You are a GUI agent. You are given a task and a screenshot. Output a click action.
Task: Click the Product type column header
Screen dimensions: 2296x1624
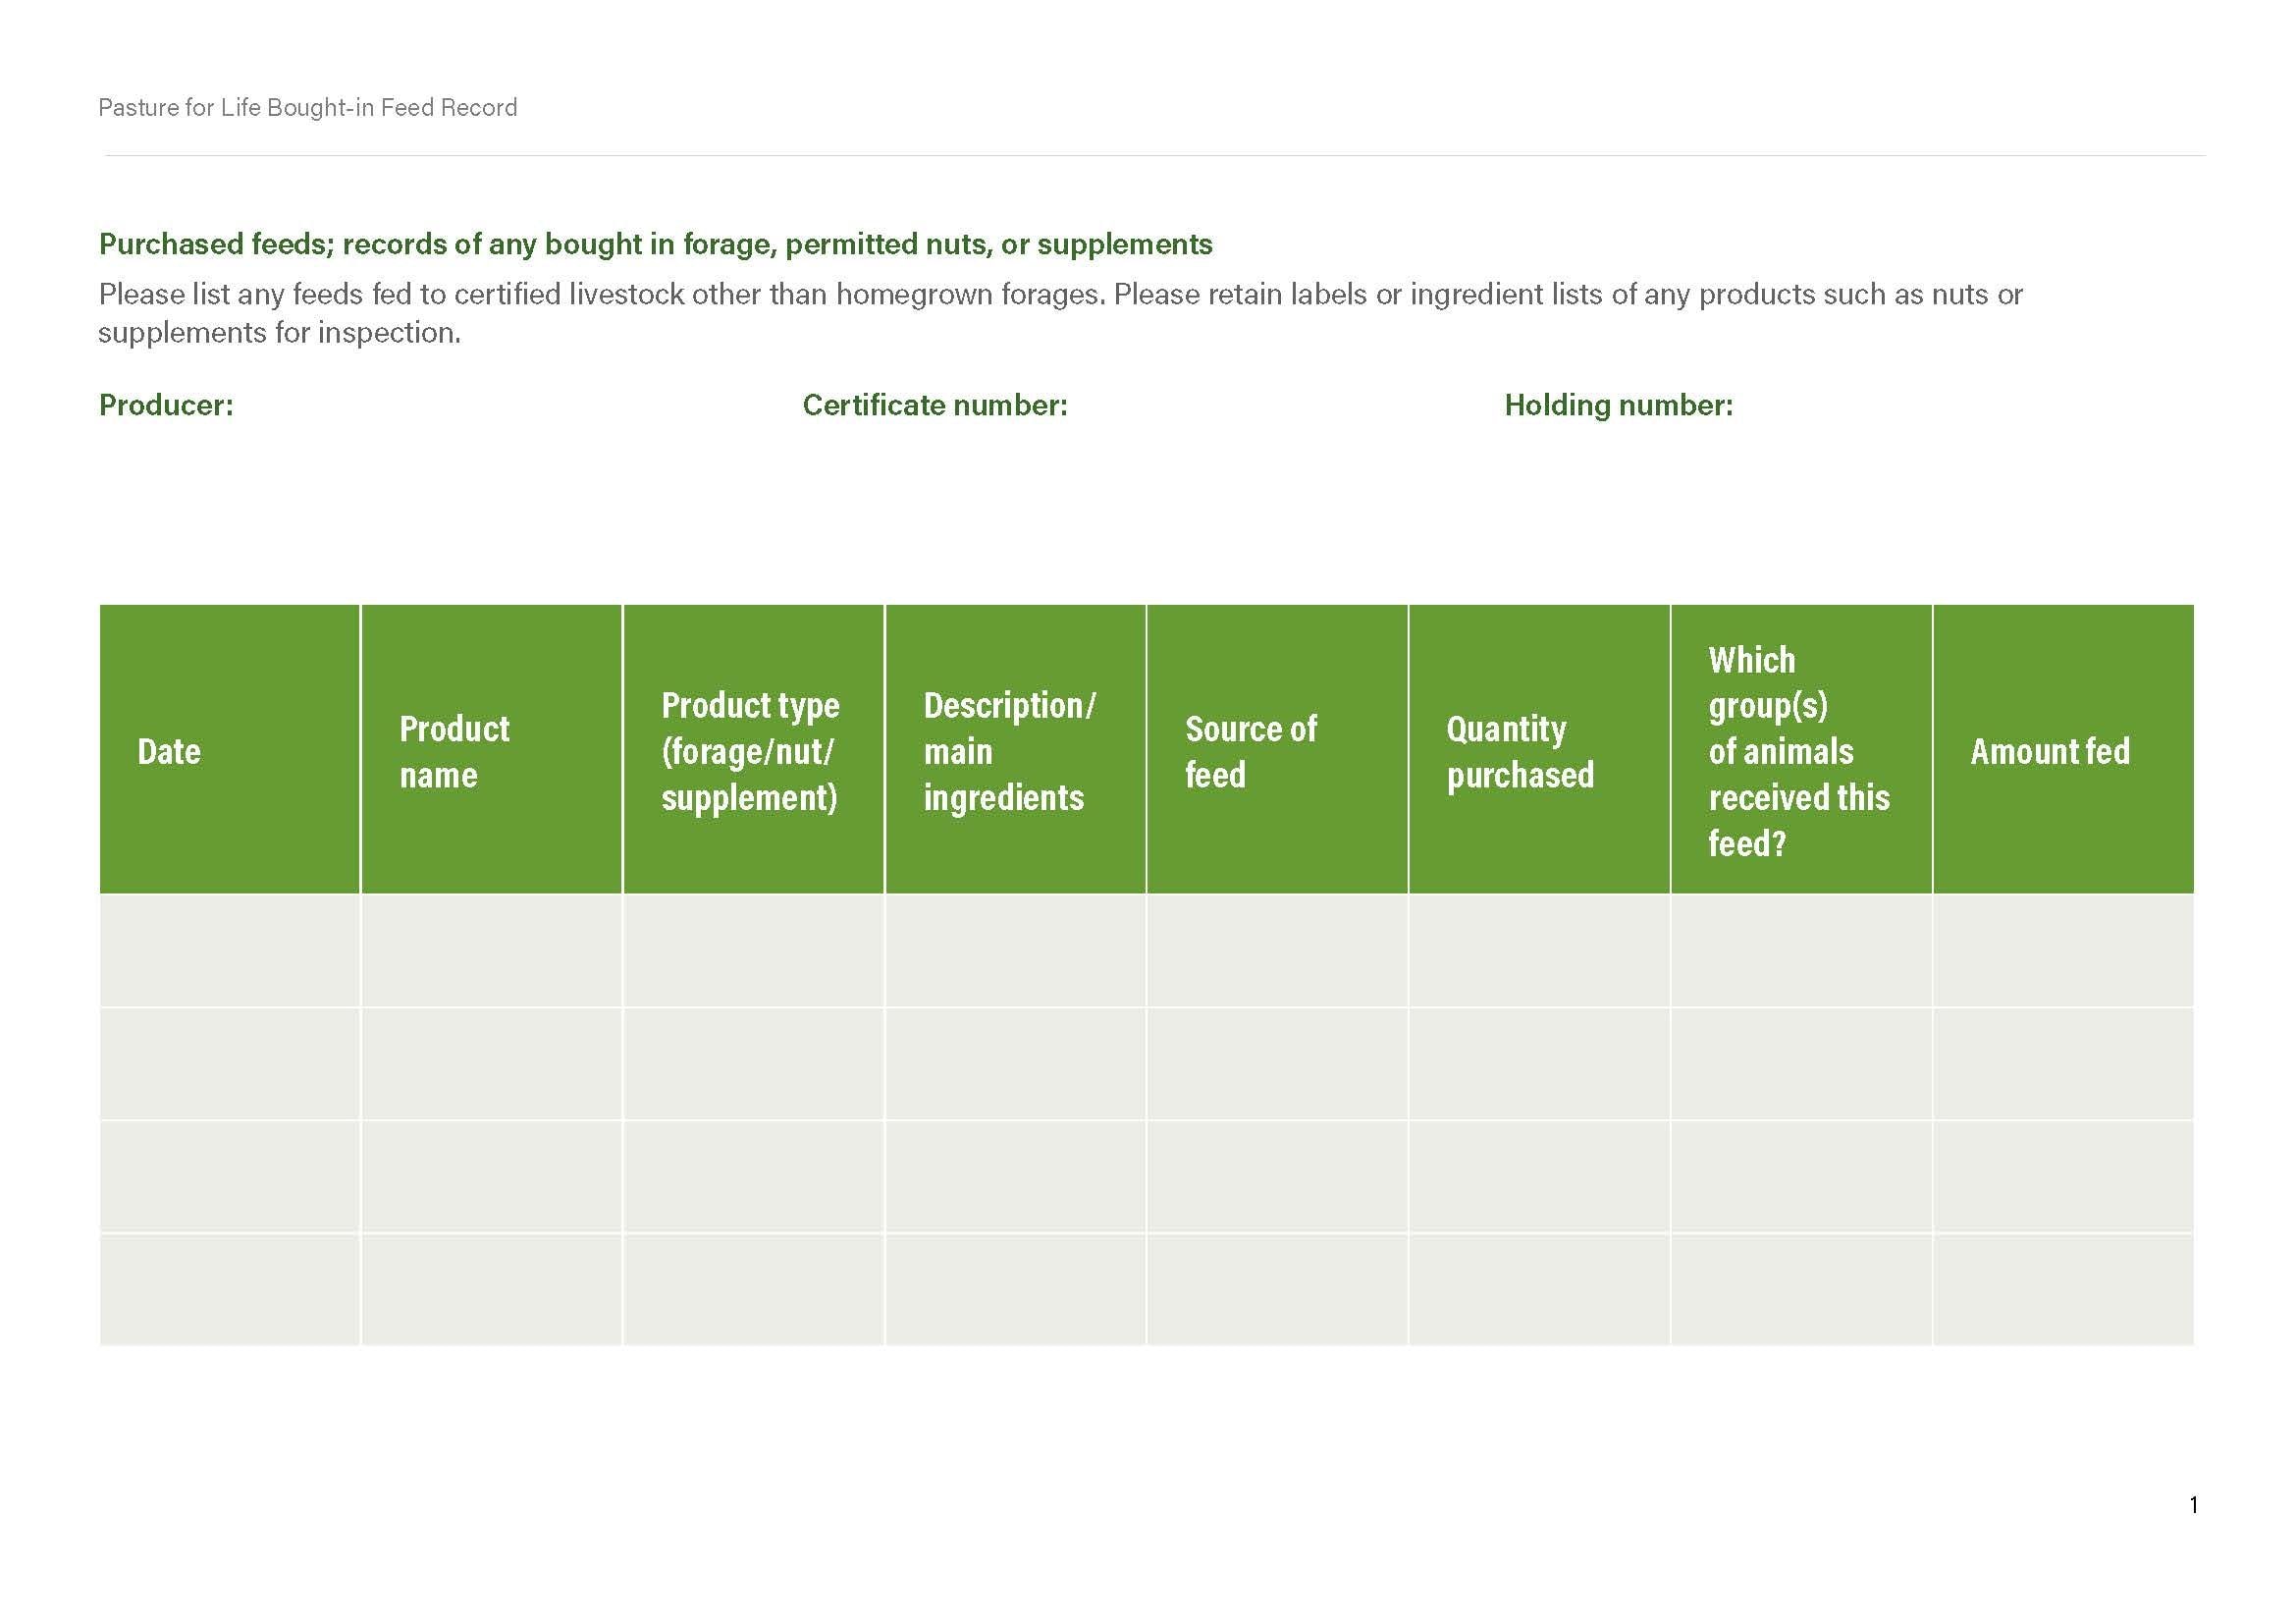(x=750, y=751)
